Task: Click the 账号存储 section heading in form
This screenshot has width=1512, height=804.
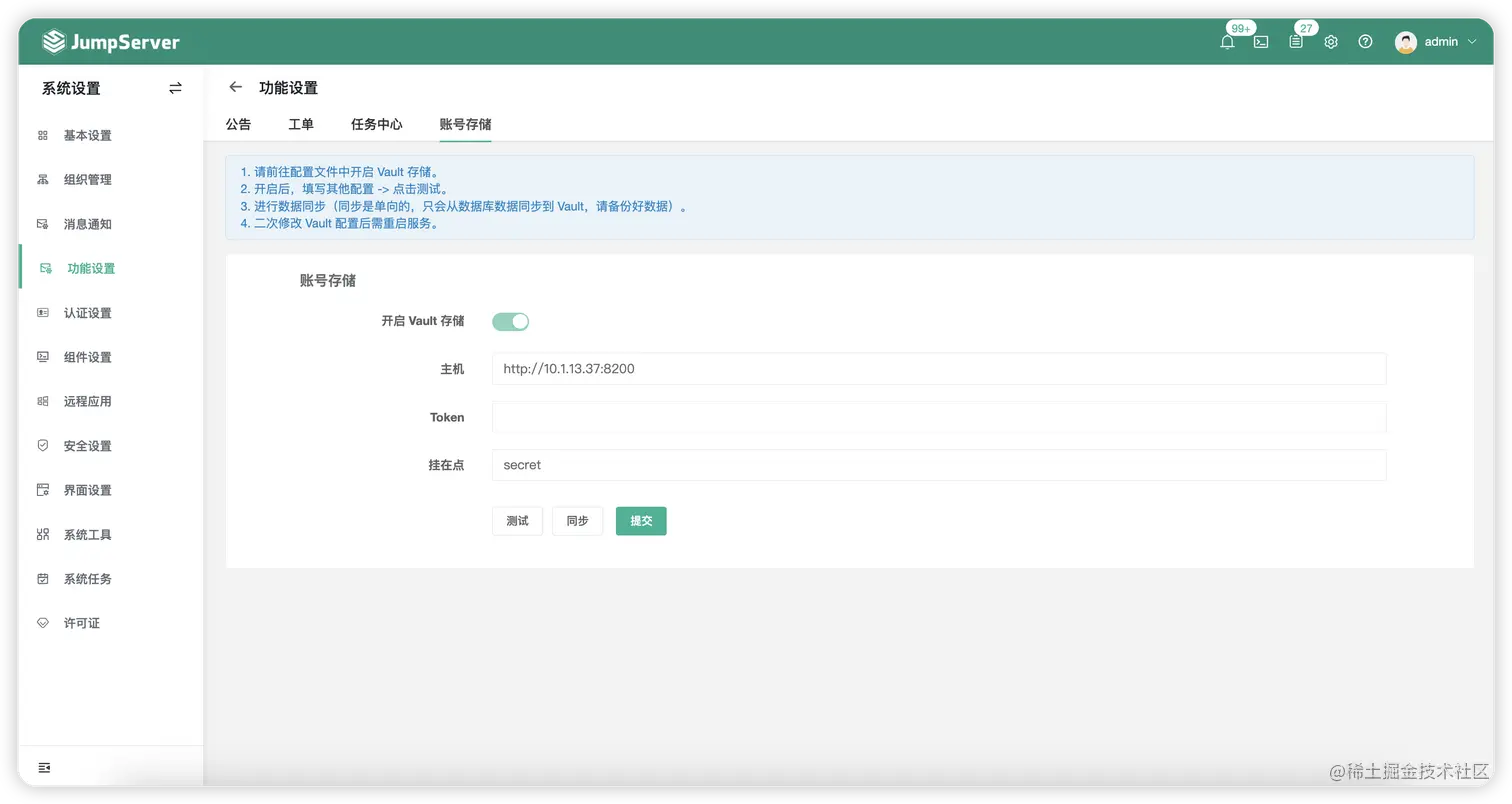Action: coord(328,281)
